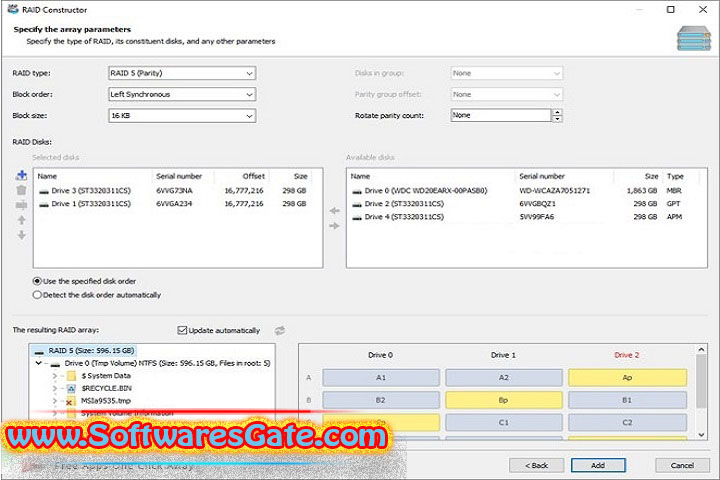Click the trash delete disk icon
Image resolution: width=720 pixels, height=480 pixels.
pos(21,190)
